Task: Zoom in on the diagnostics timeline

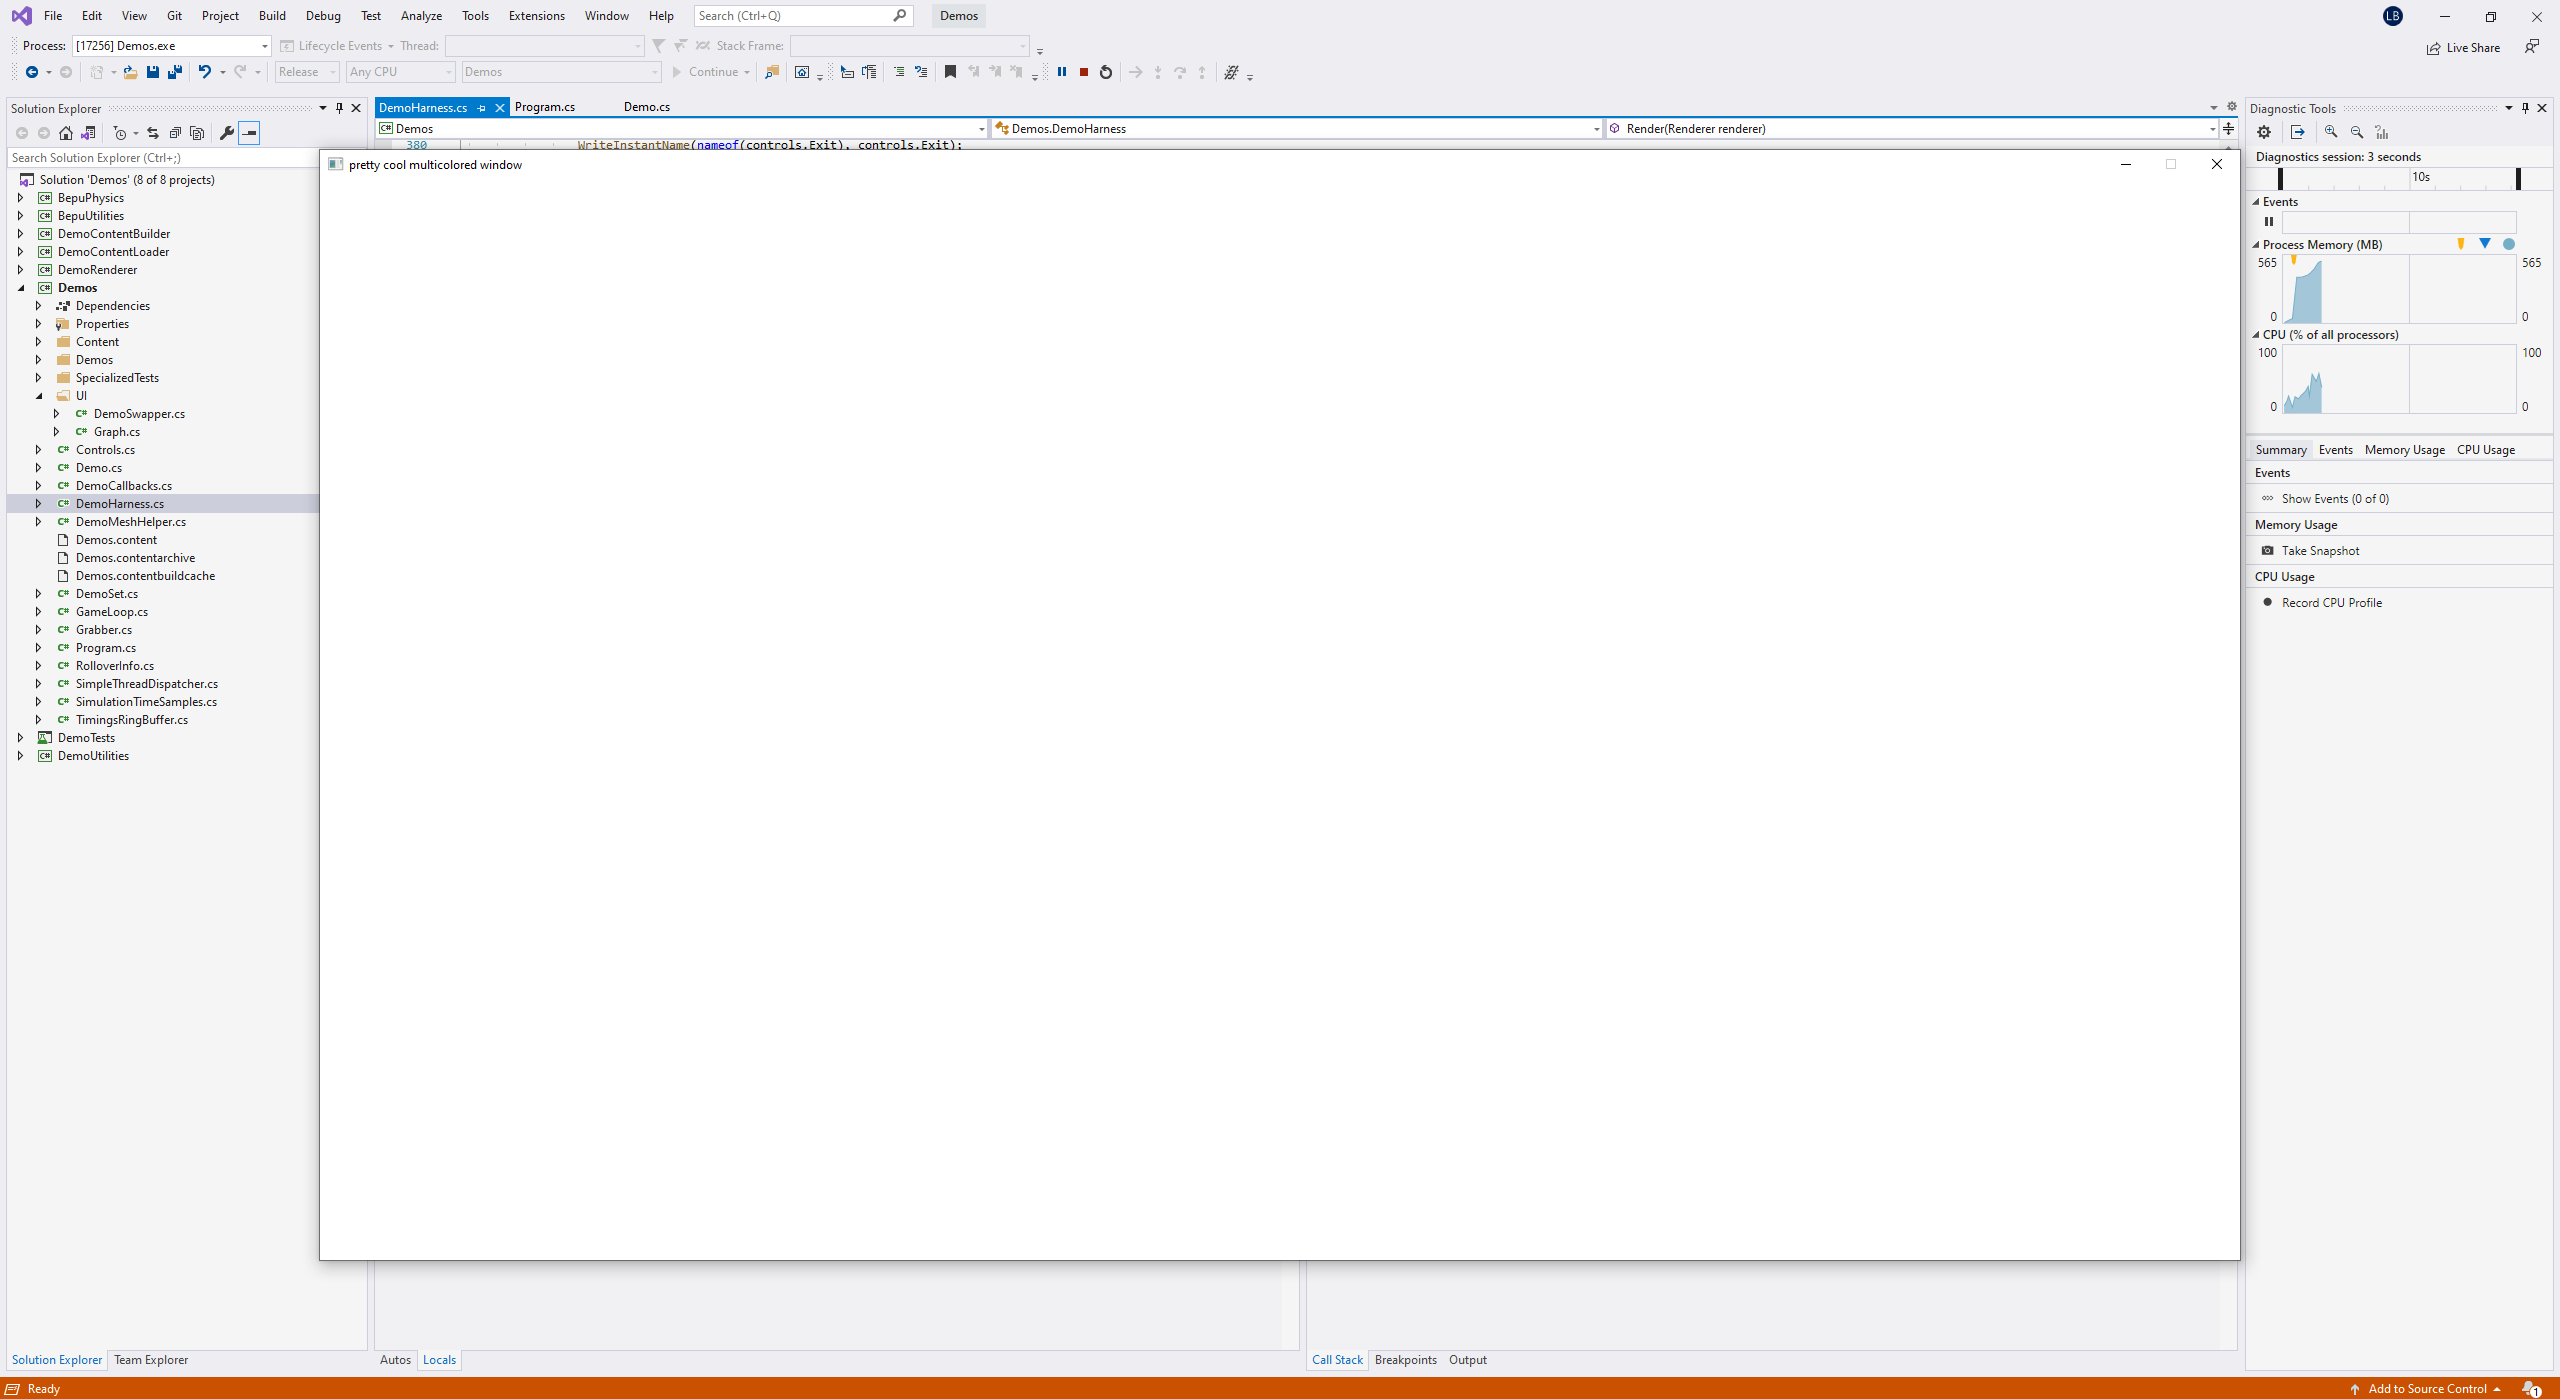Action: click(x=2330, y=132)
